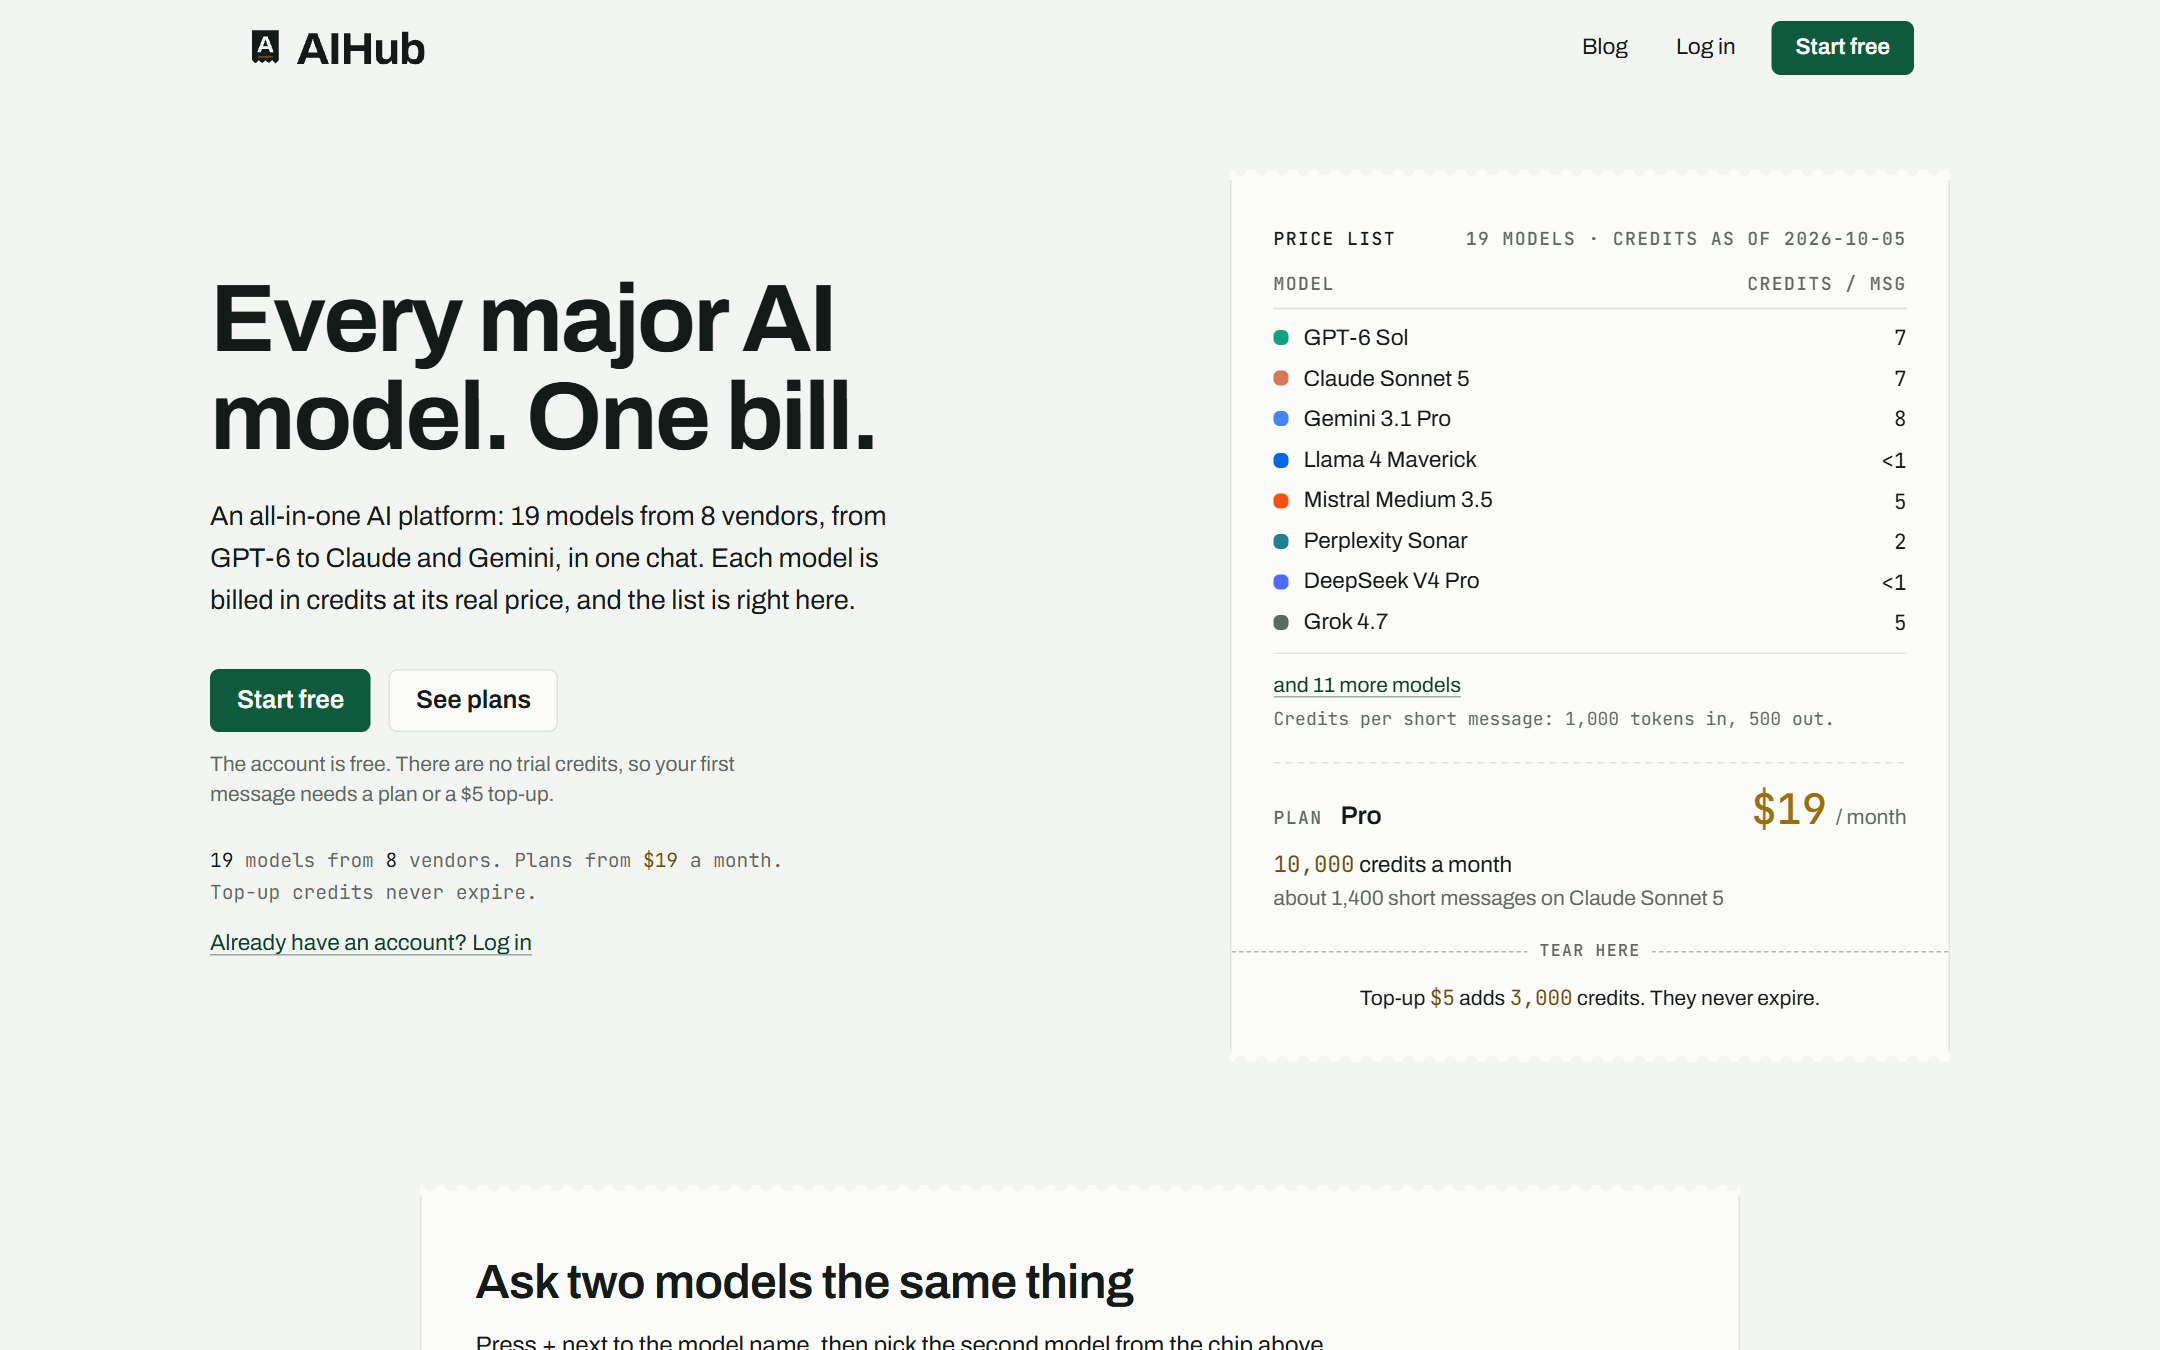Click the header Start free button
This screenshot has width=2160, height=1350.
(1842, 47)
